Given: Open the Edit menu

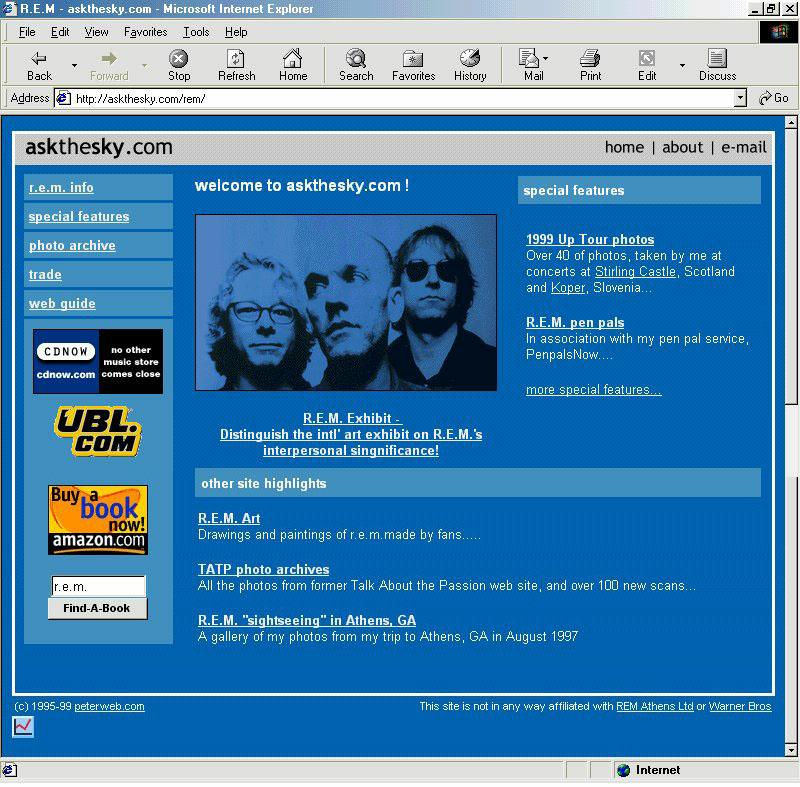Looking at the screenshot, I should [60, 32].
